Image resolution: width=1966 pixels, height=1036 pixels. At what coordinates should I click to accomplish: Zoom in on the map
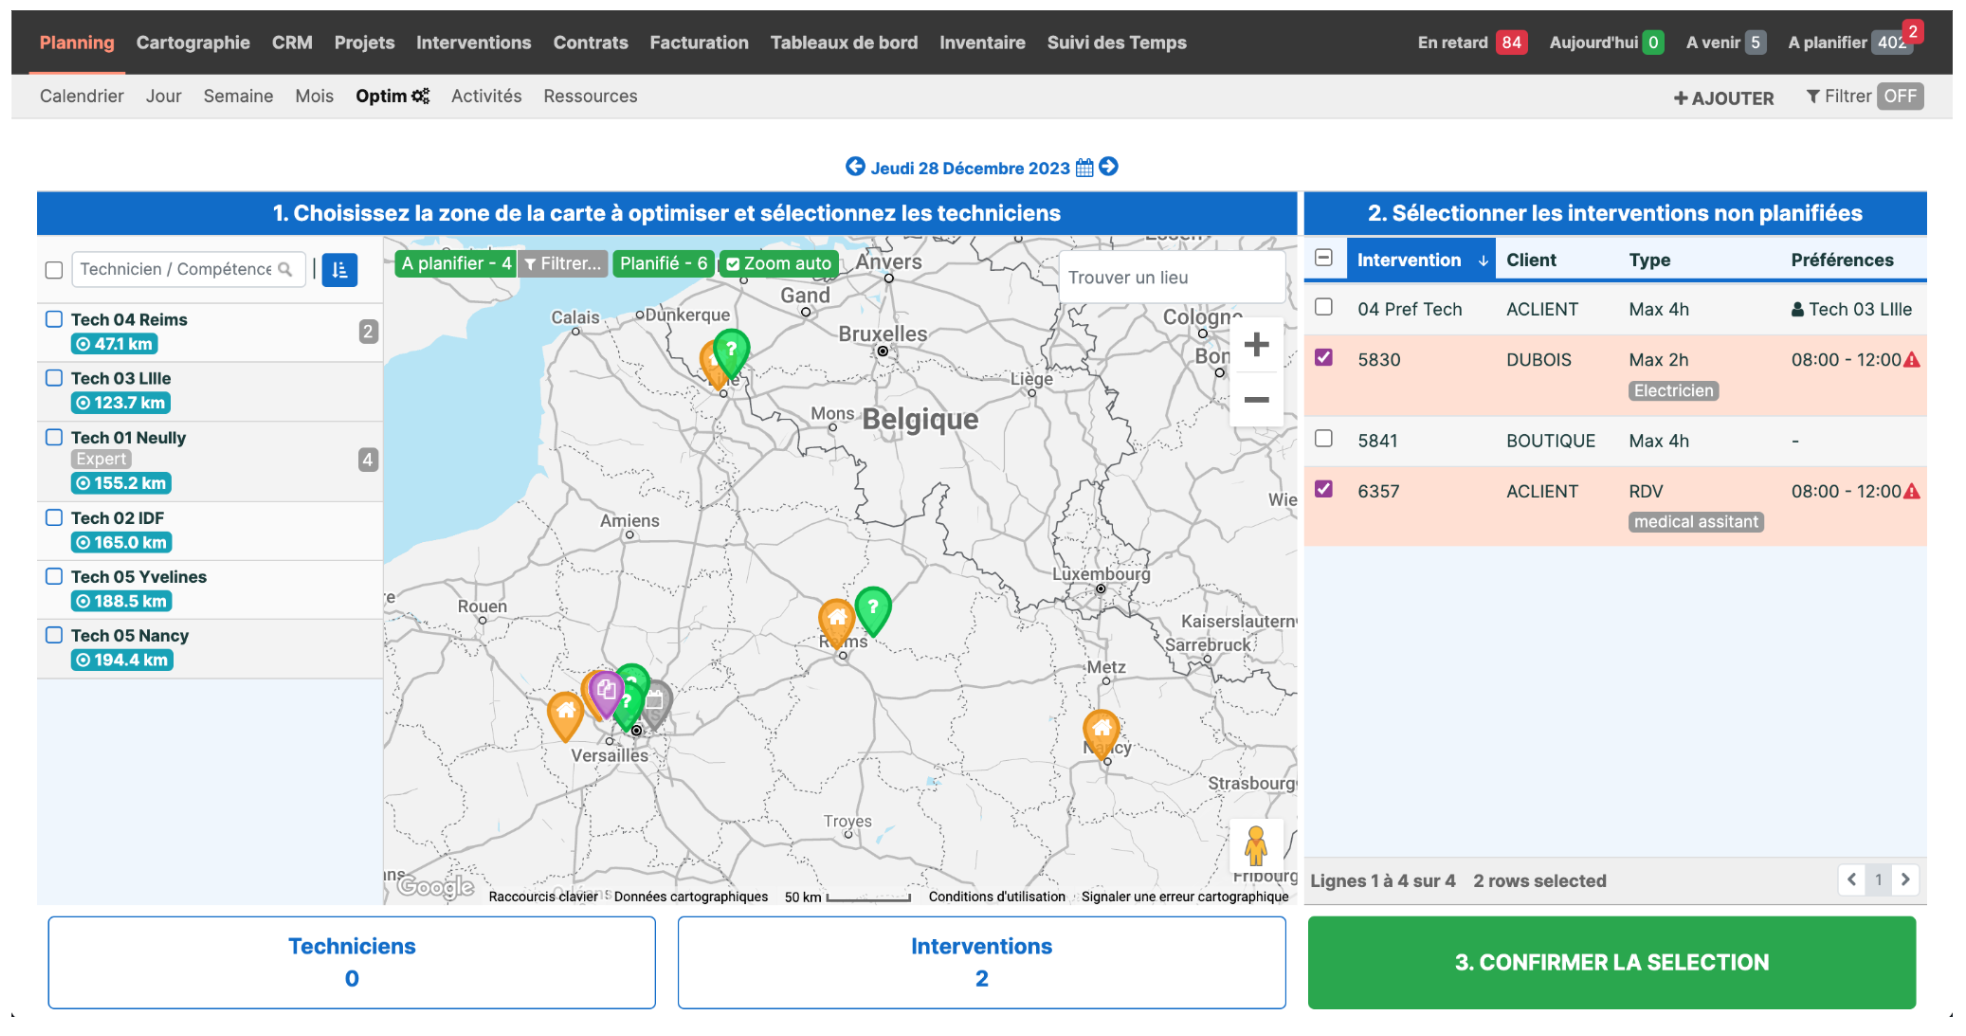1256,345
